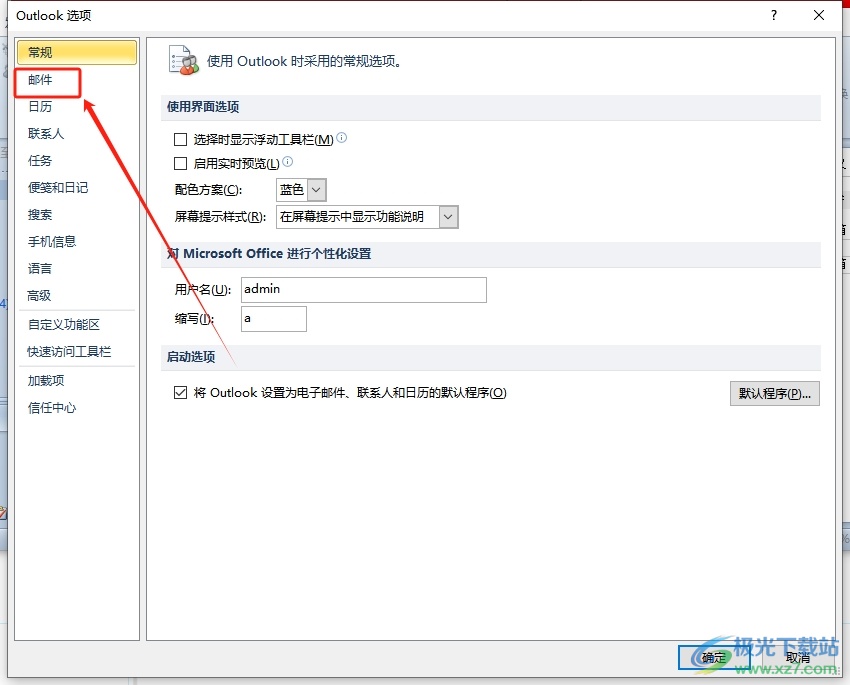Select 联系人 in the options list

click(x=46, y=133)
